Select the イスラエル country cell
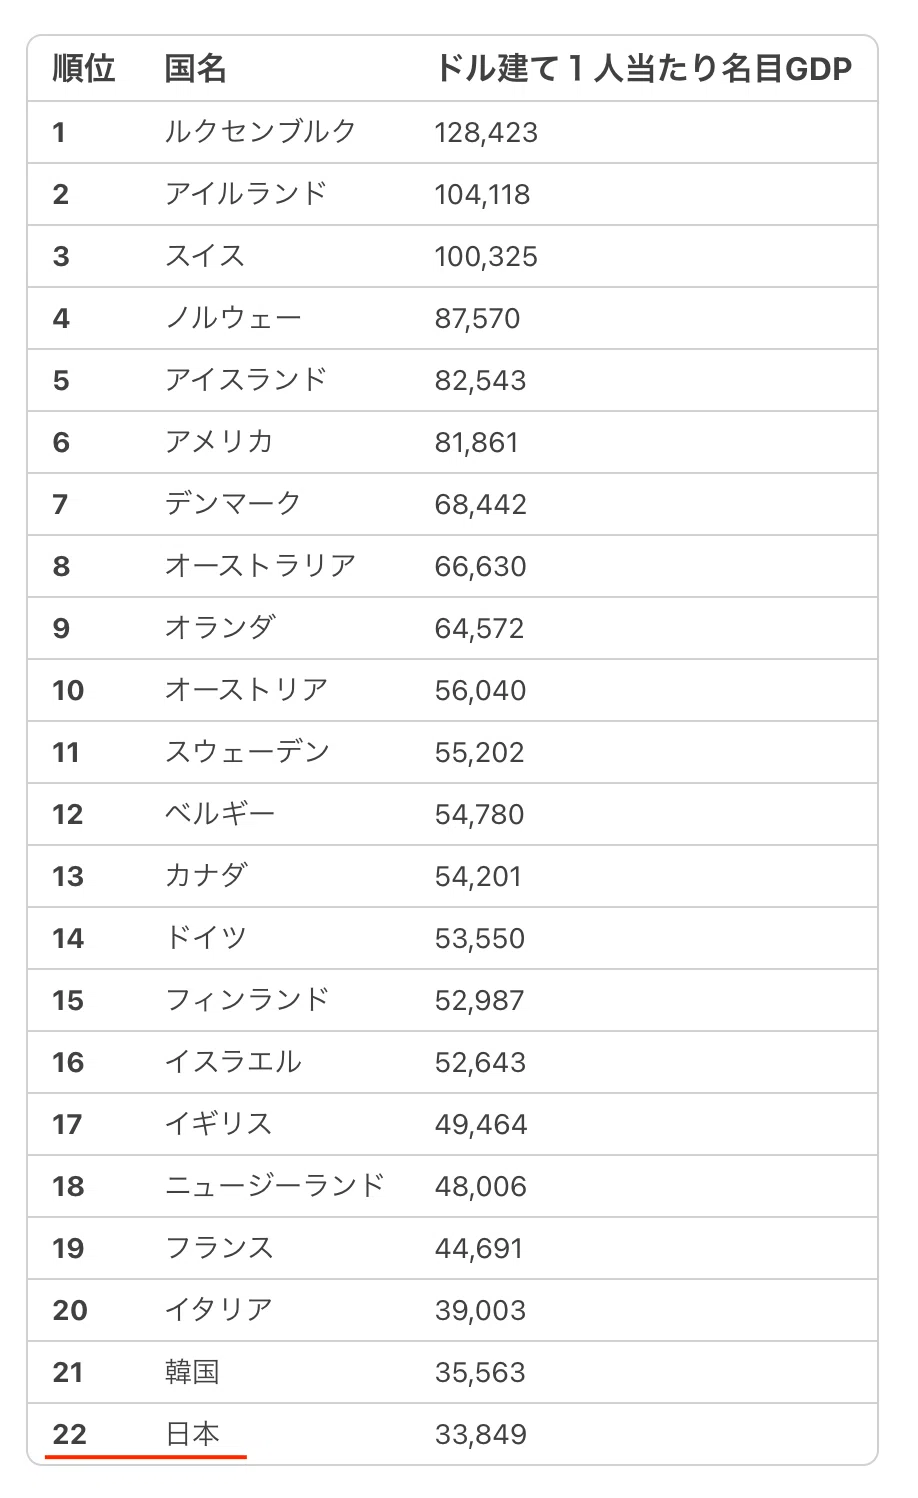Image resolution: width=918 pixels, height=1498 pixels. 233,1062
